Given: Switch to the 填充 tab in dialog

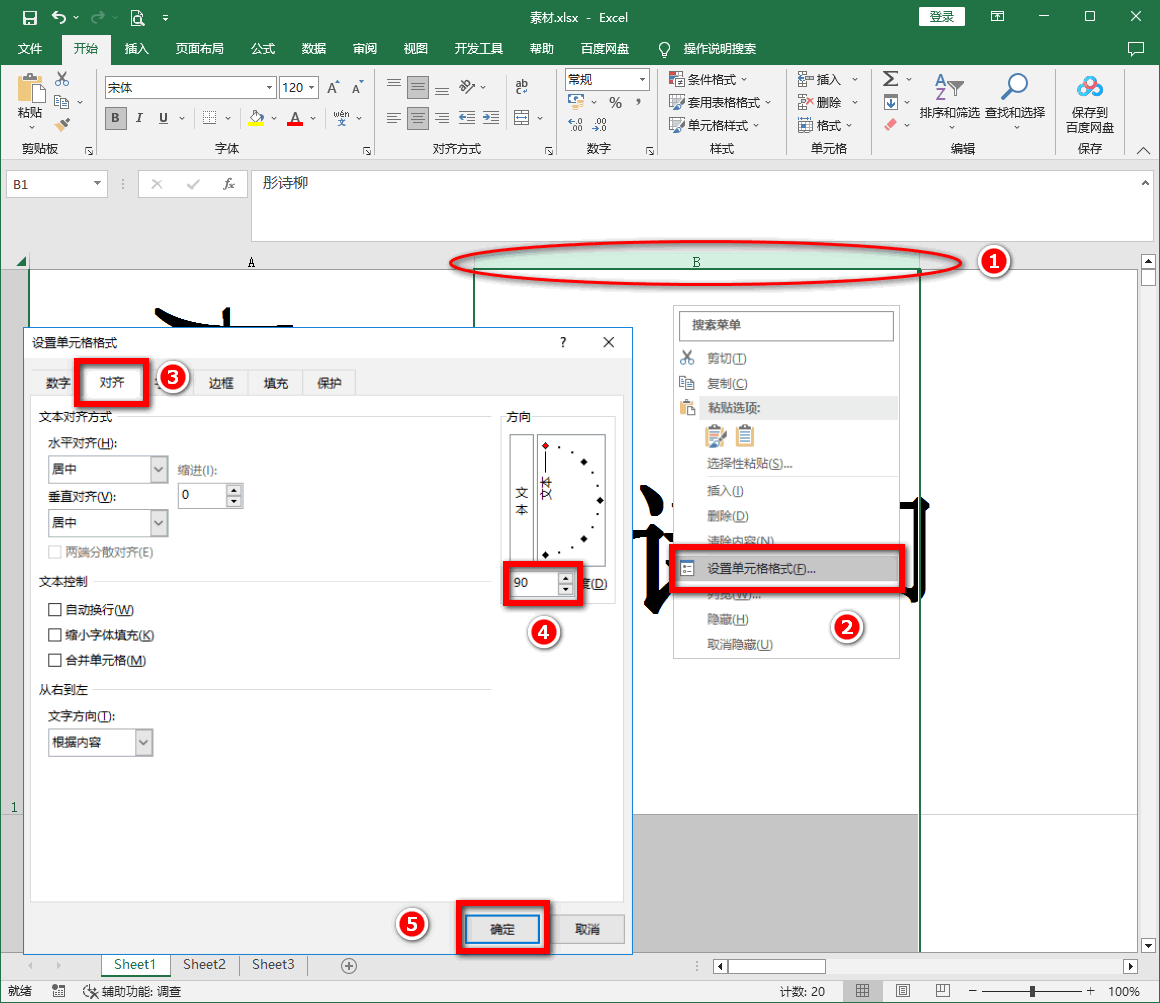Looking at the screenshot, I should (275, 383).
